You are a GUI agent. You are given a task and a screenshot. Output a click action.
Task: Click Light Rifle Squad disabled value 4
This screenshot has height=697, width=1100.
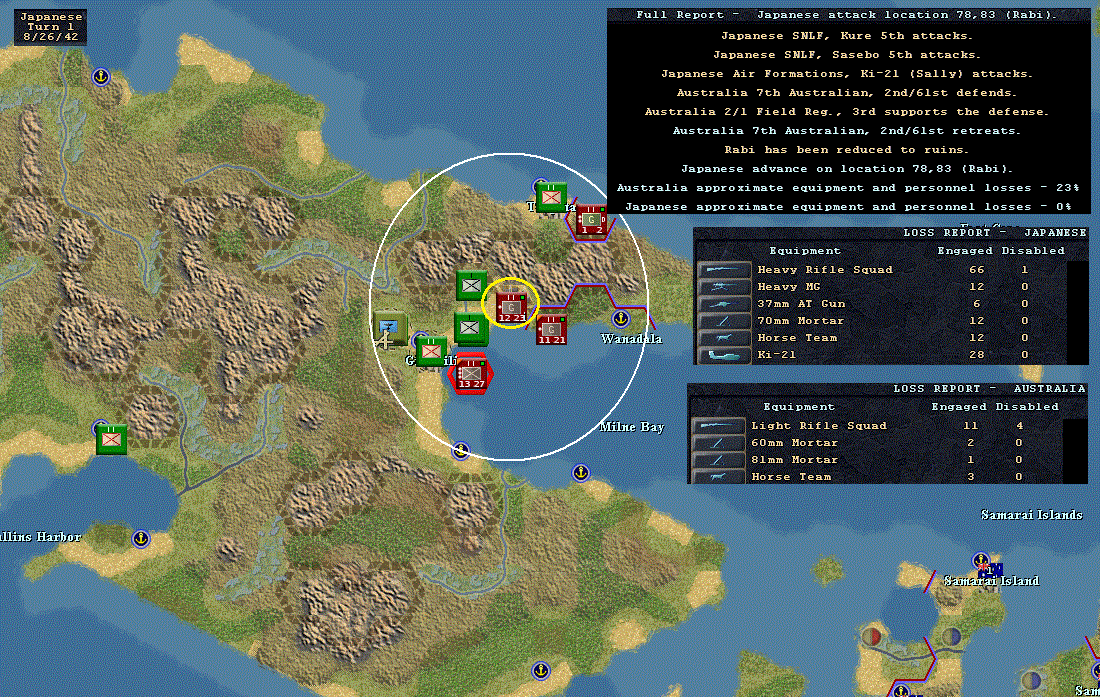(x=1019, y=426)
